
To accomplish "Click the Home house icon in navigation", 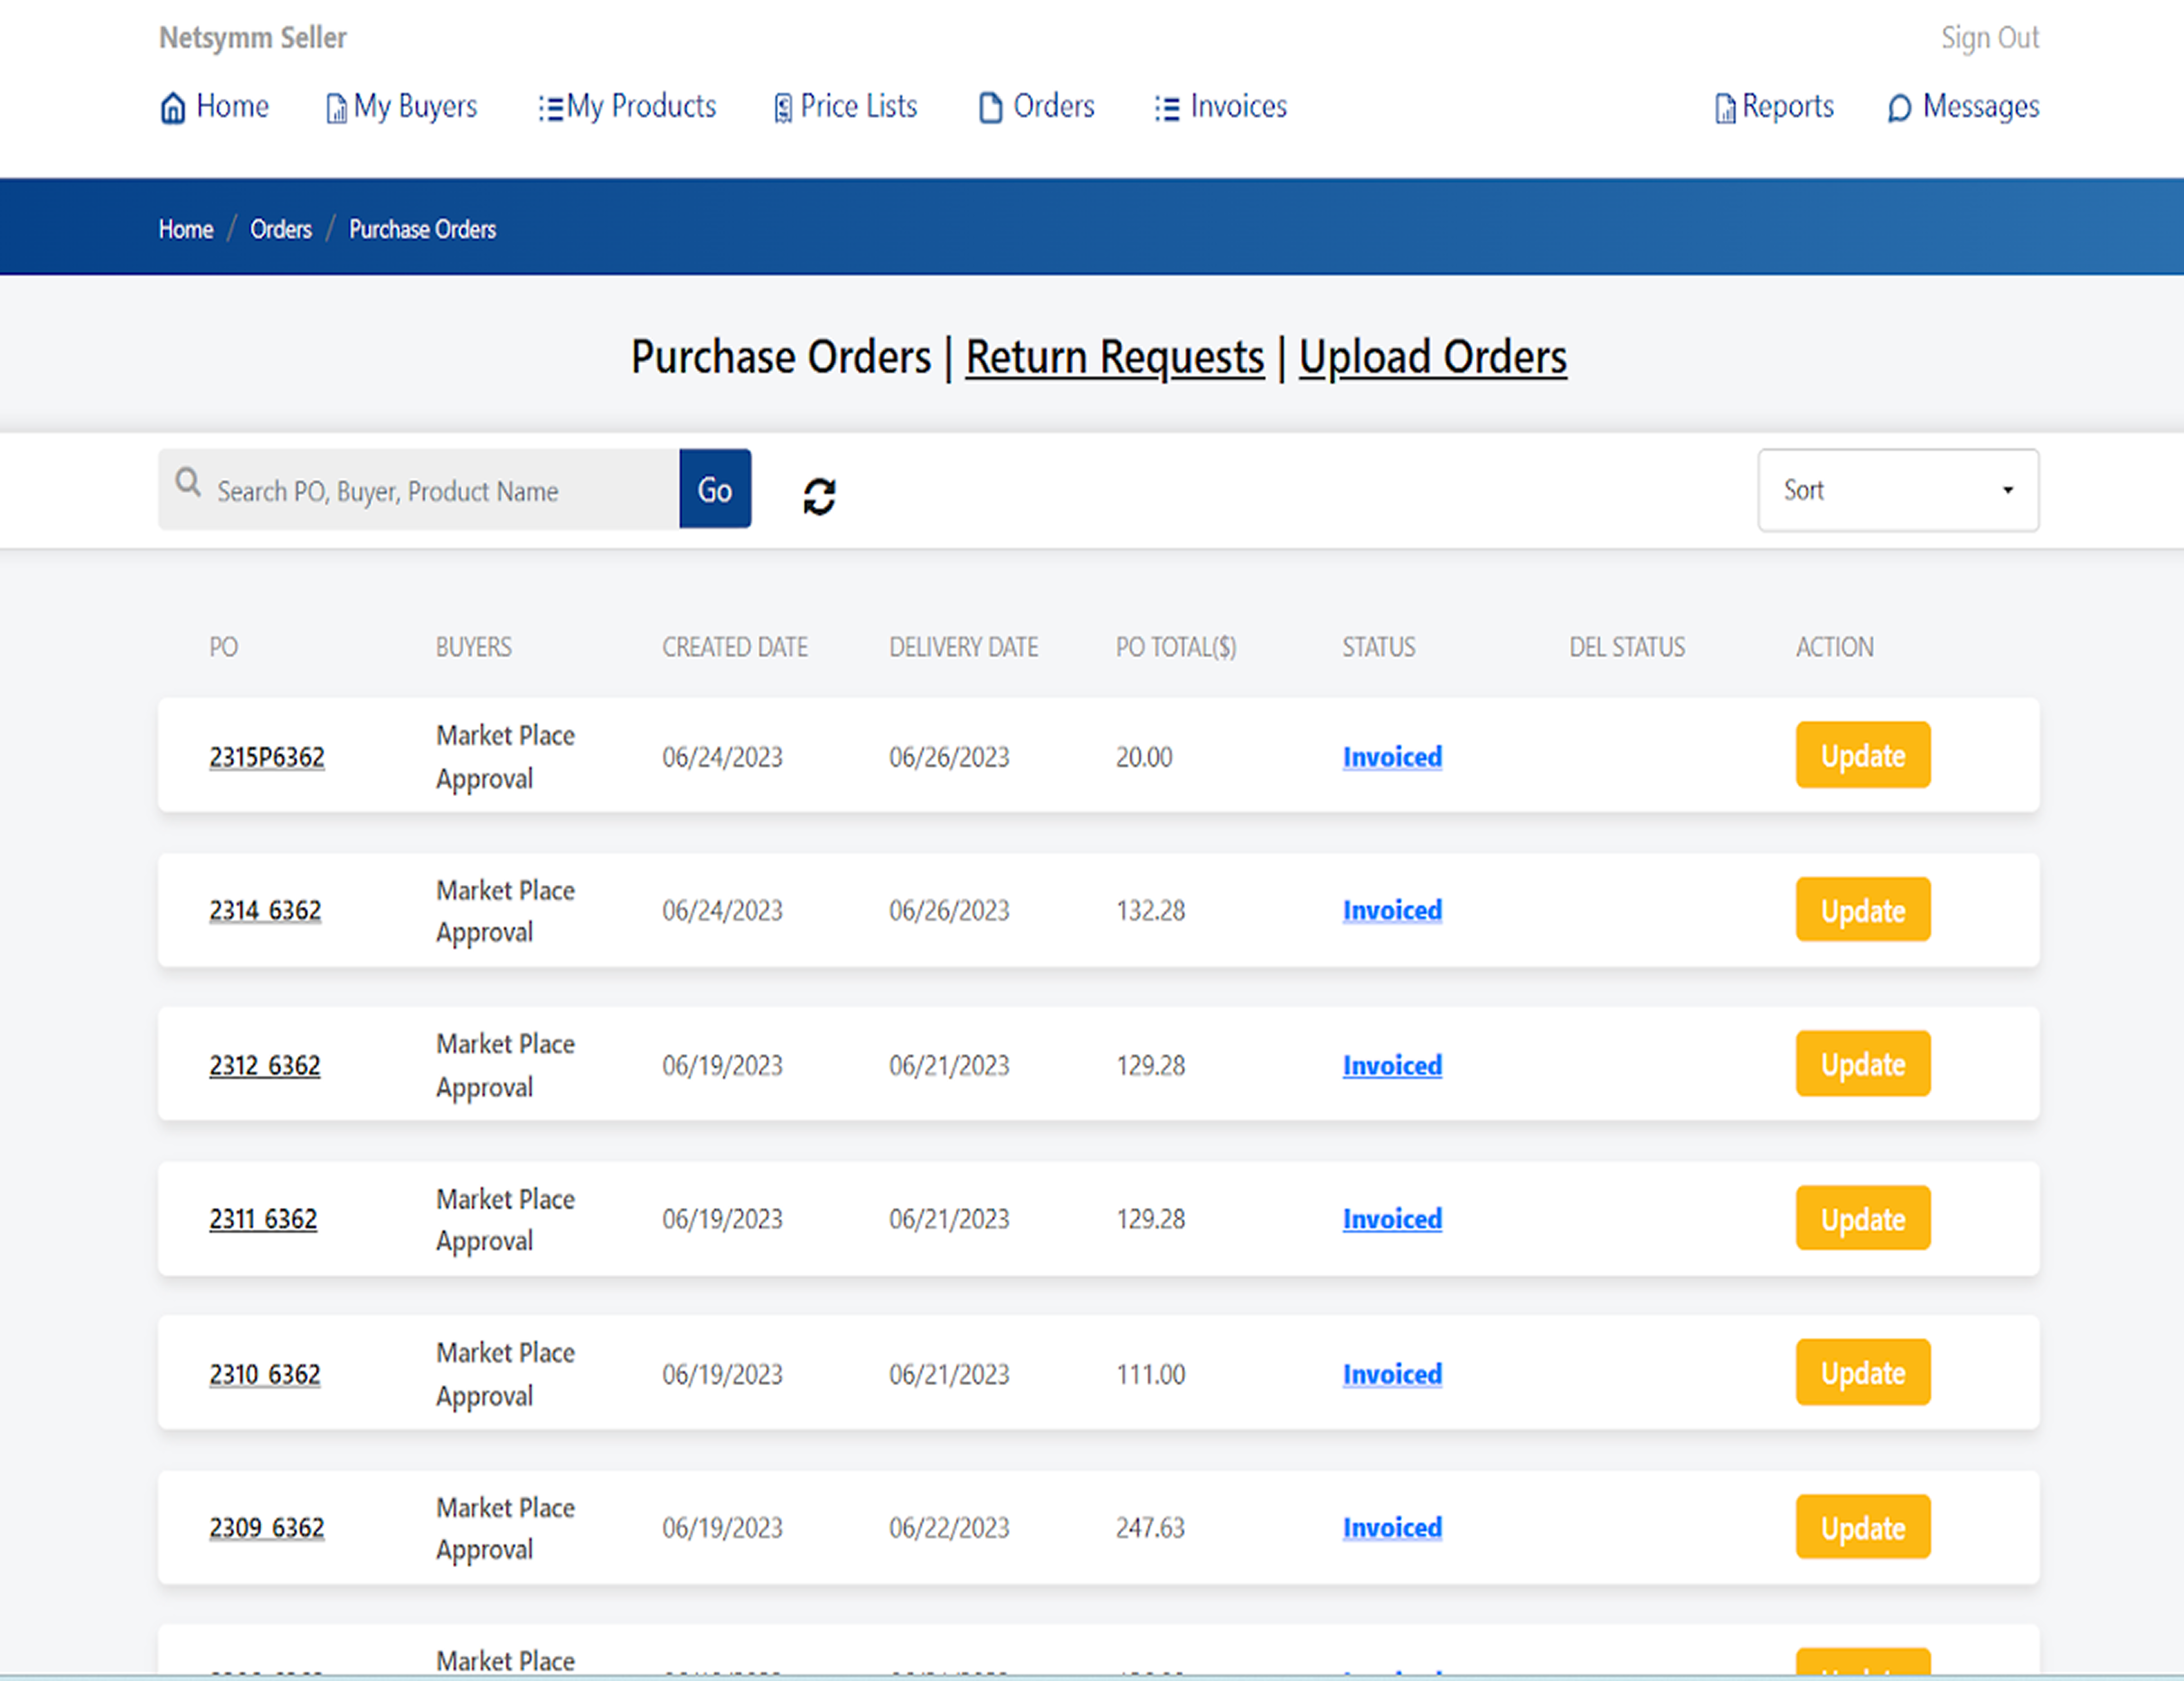I will point(173,107).
